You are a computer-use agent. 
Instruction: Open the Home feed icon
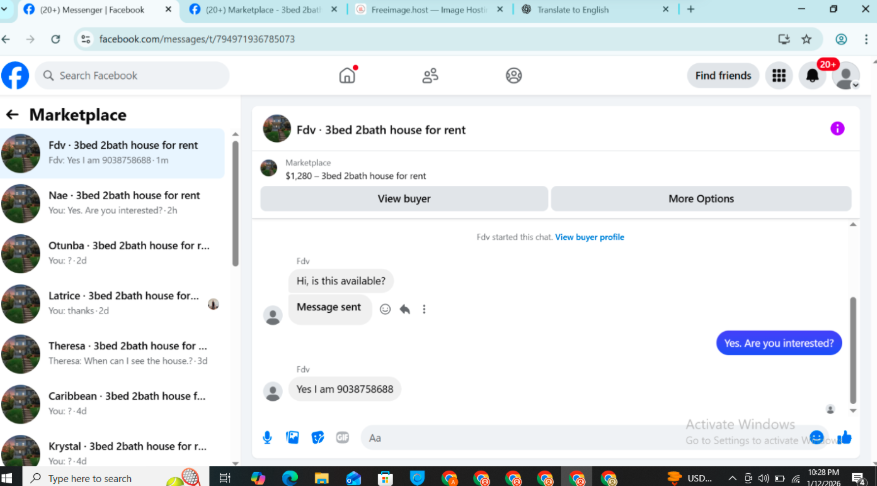point(347,75)
